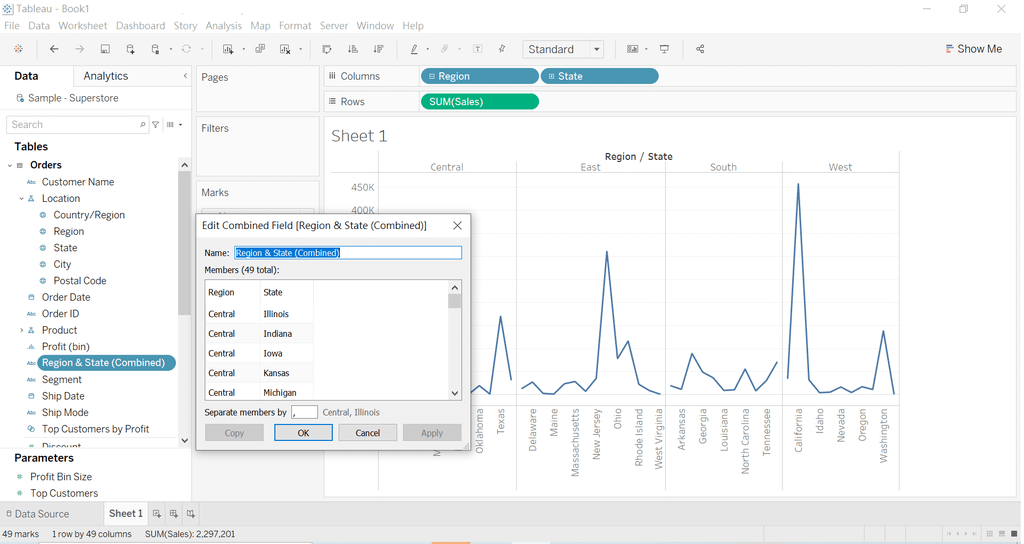Clear the sheet using the toolbar icon
This screenshot has height=544, width=1024.
(285, 49)
